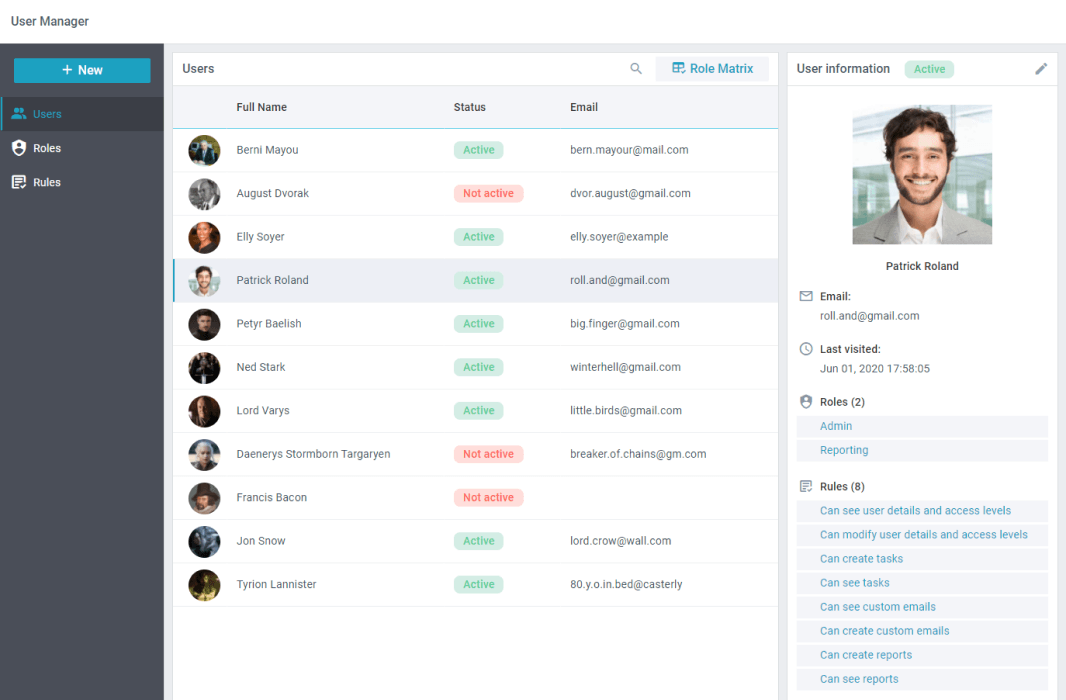Open rule 'Can modify user details and access levels'
Image resolution: width=1066 pixels, height=700 pixels.
pos(922,535)
